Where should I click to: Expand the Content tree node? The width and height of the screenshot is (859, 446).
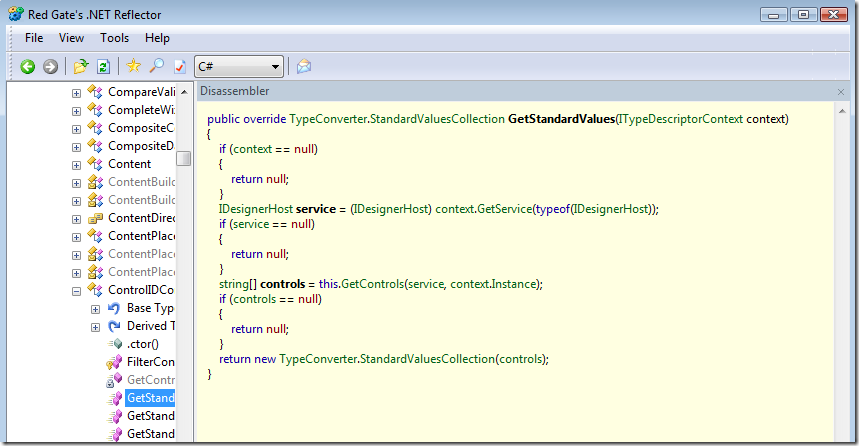[76, 165]
